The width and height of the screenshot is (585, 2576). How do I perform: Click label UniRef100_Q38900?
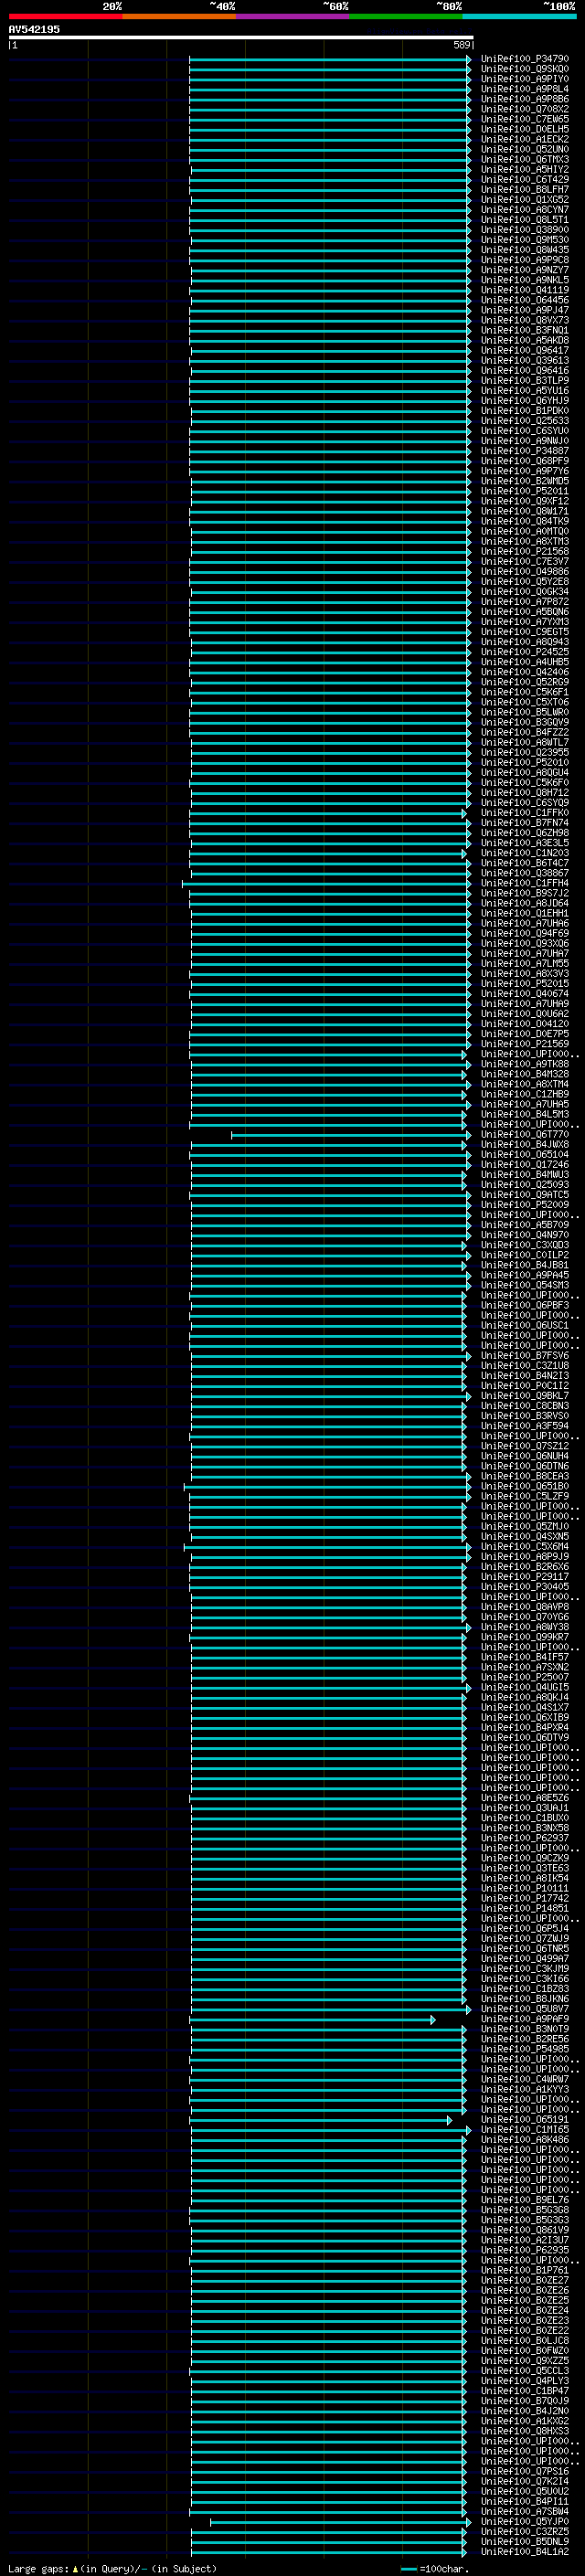click(524, 230)
